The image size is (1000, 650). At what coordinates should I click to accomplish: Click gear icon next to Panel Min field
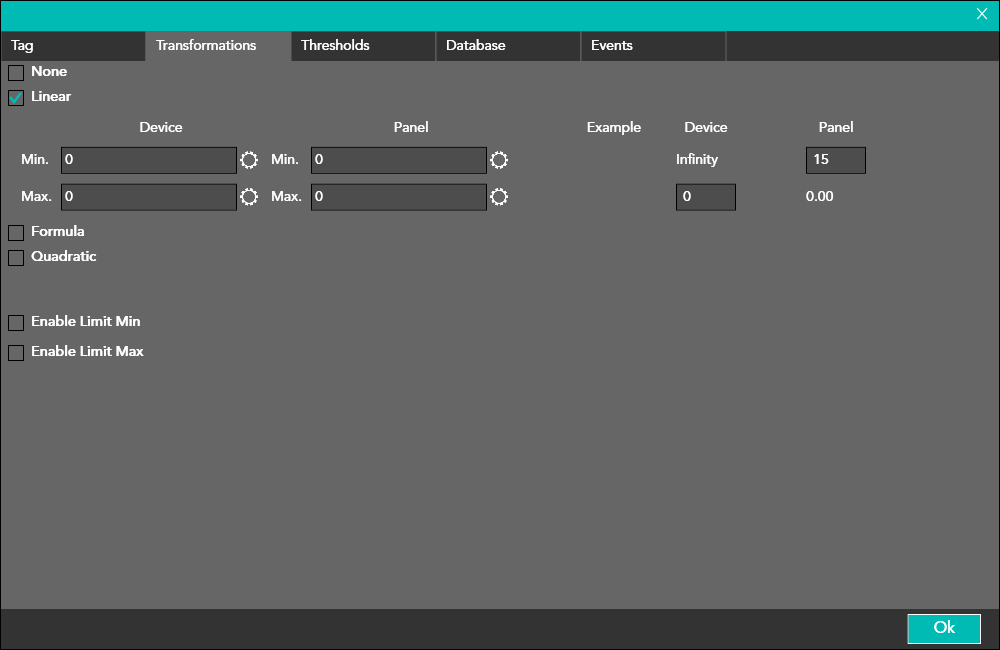point(499,160)
